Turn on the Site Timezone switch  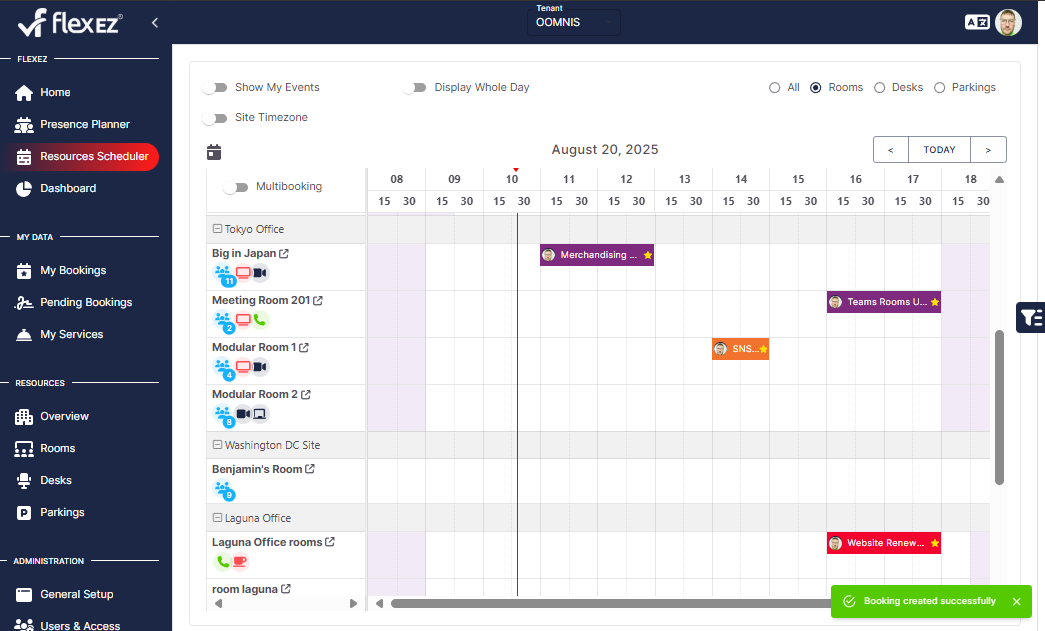(x=216, y=117)
